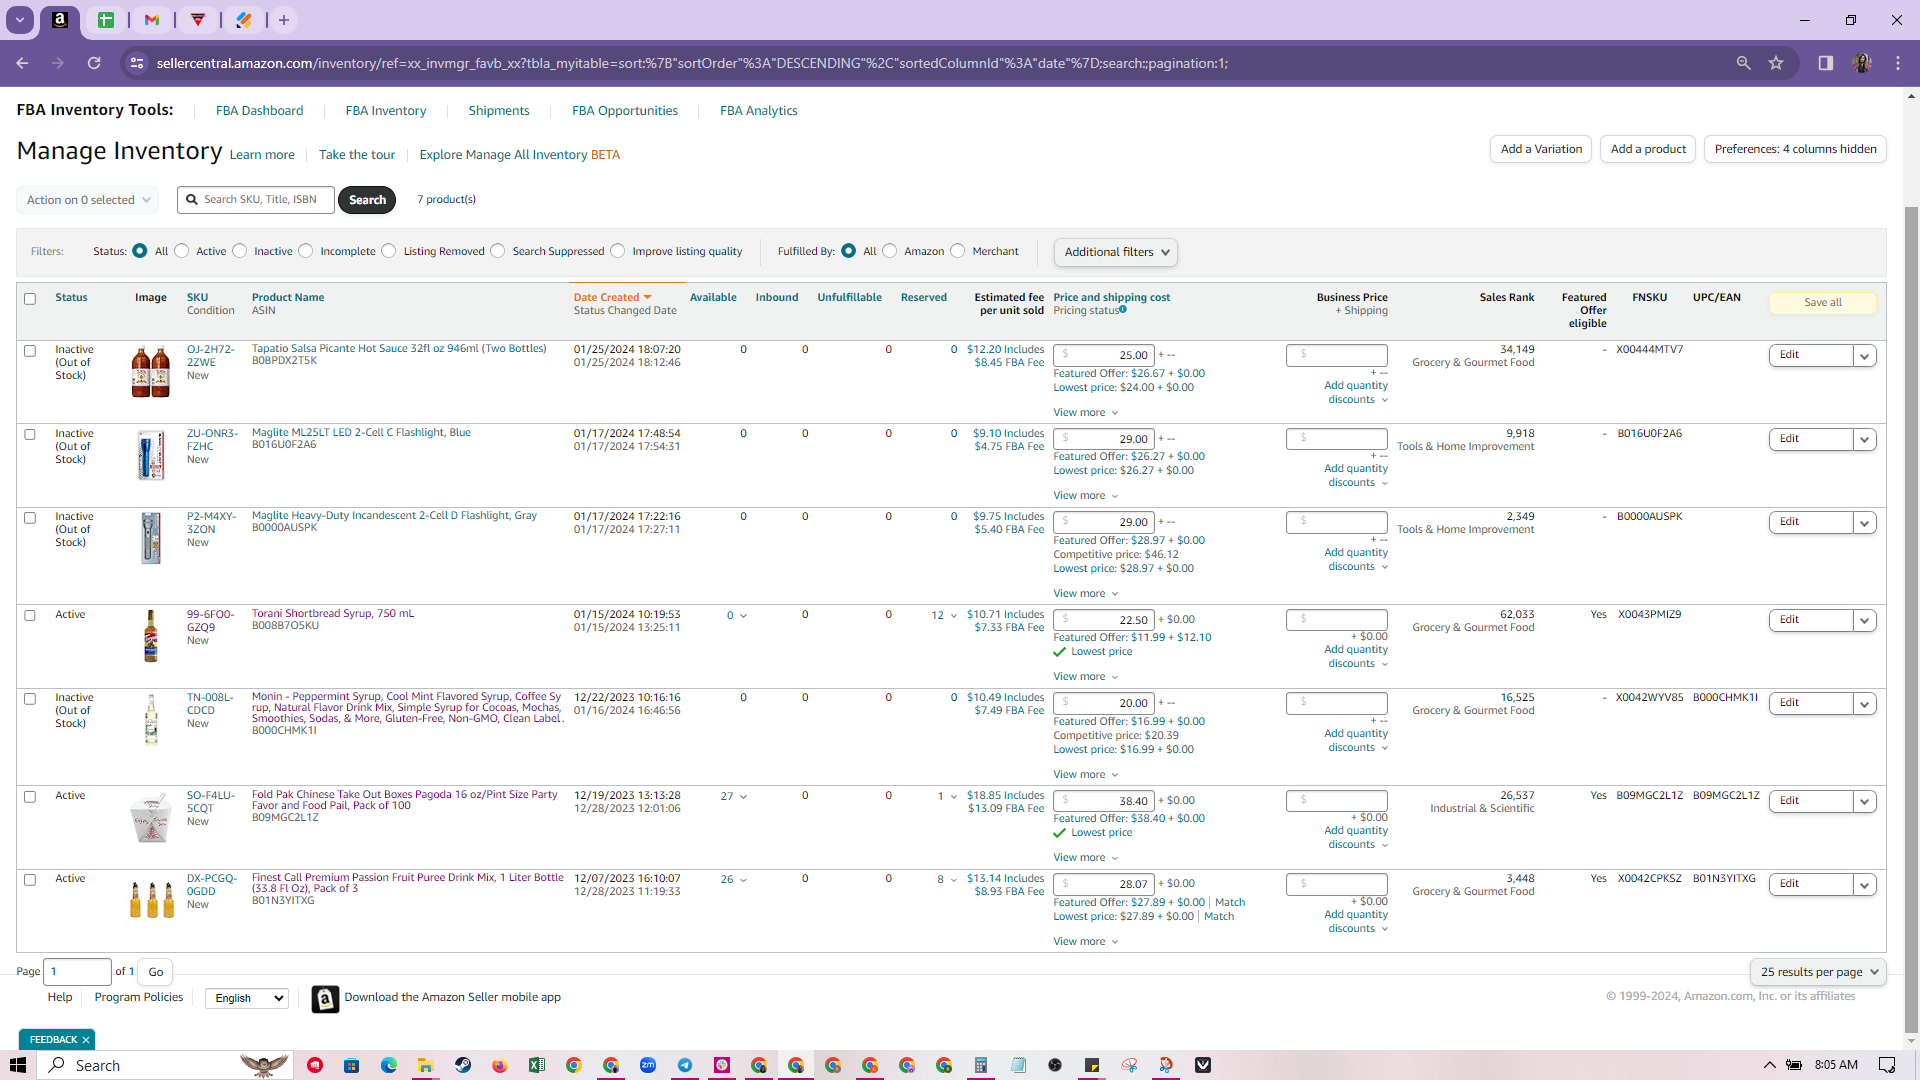Select the Inactive status filter
Viewport: 1920px width, 1080px height.
[x=240, y=251]
